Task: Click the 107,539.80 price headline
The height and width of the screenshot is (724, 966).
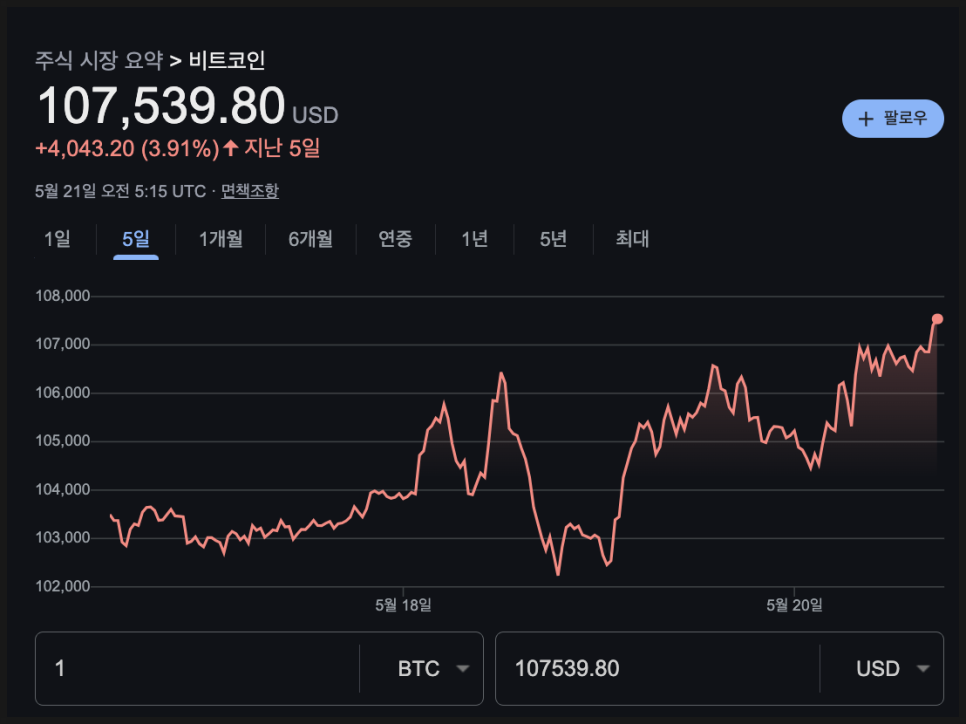Action: pyautogui.click(x=161, y=105)
